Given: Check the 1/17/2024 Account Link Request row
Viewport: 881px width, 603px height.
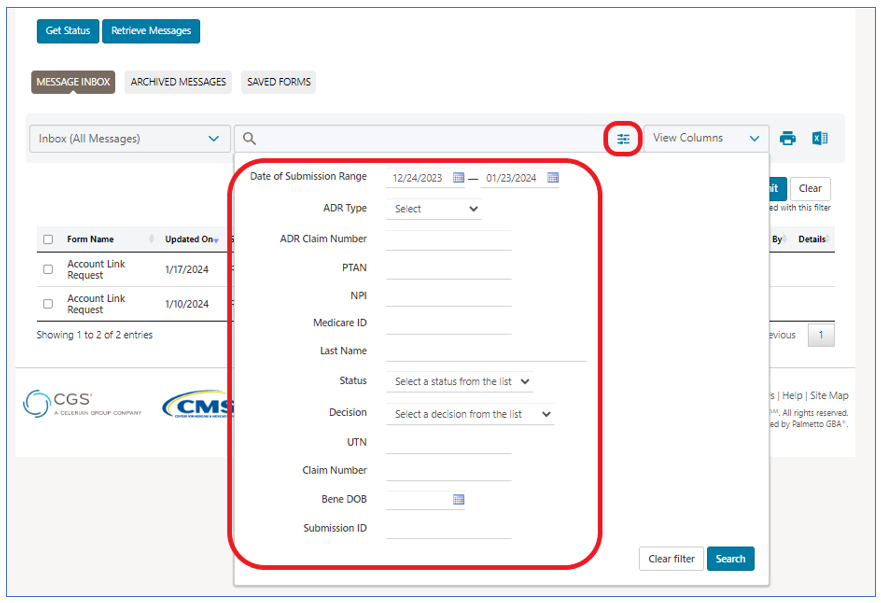Looking at the screenshot, I should tap(48, 270).
